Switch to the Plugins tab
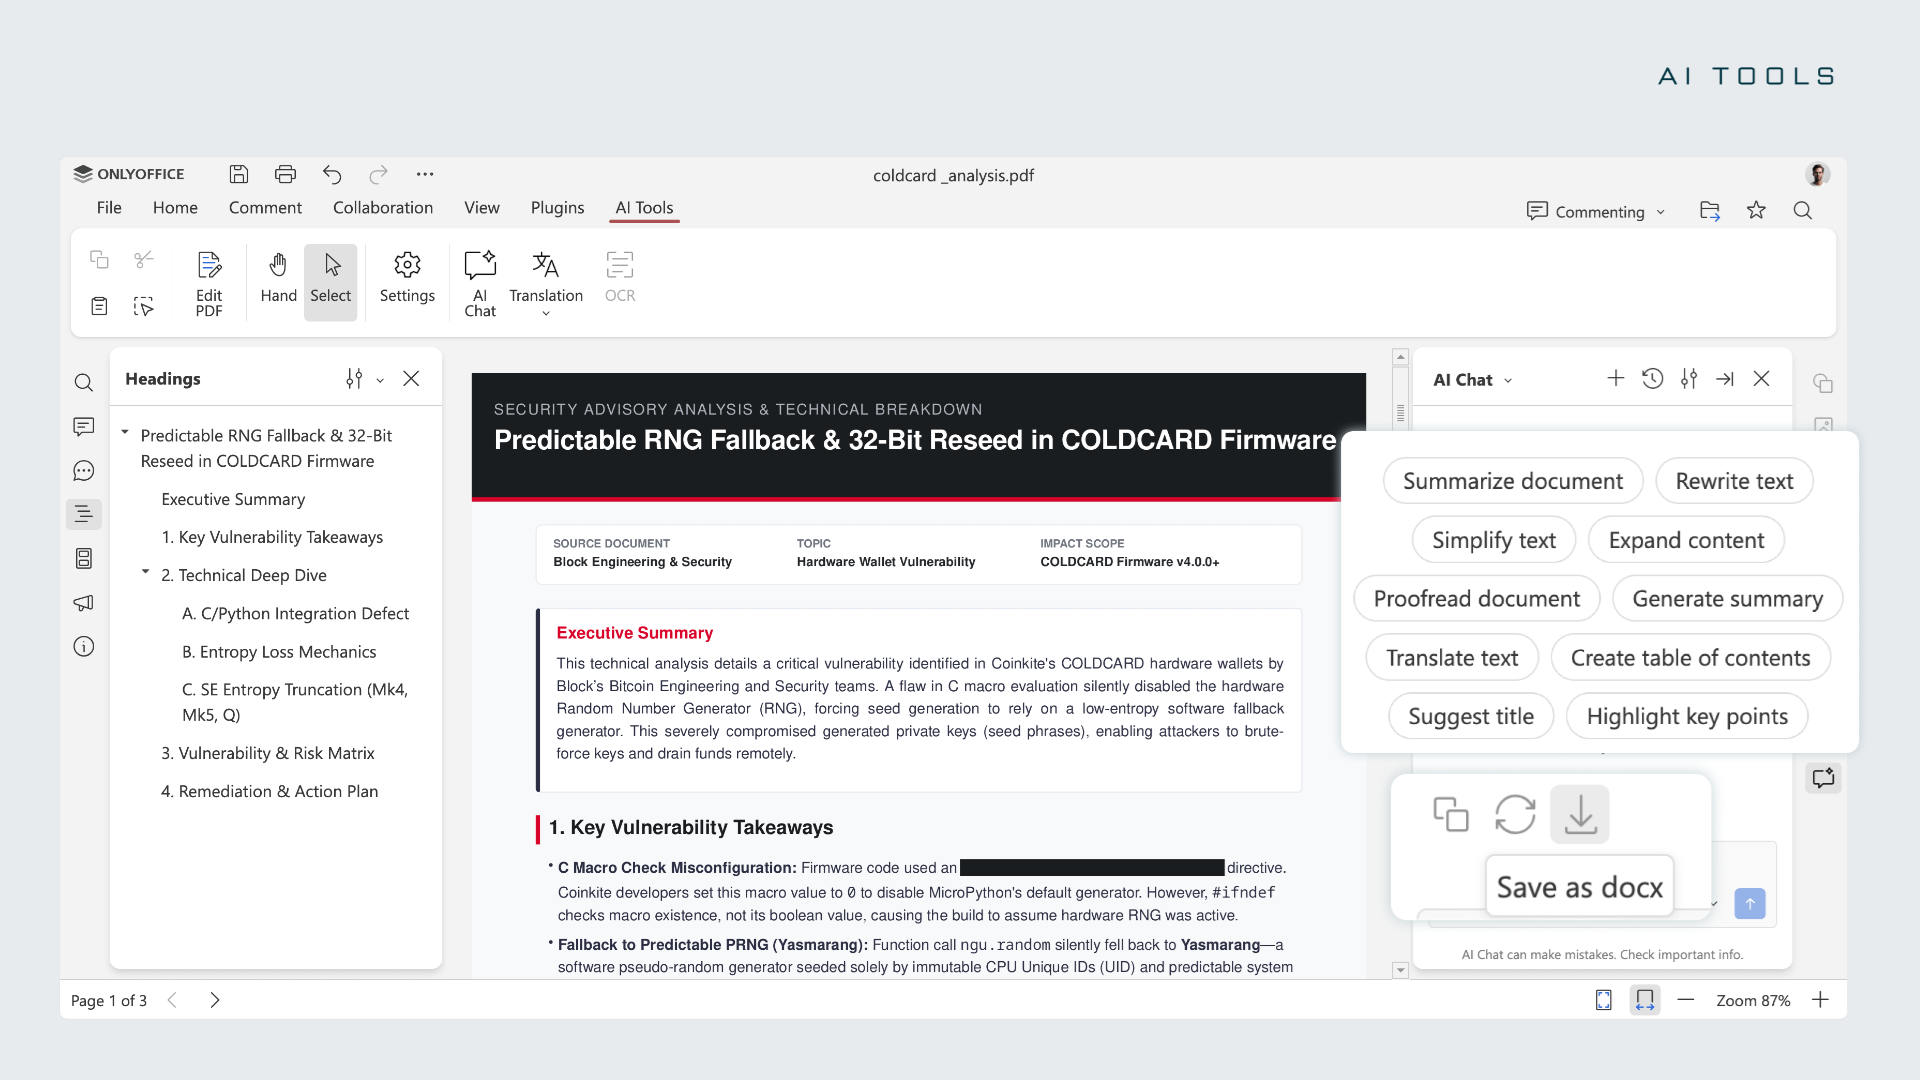 pos(557,207)
